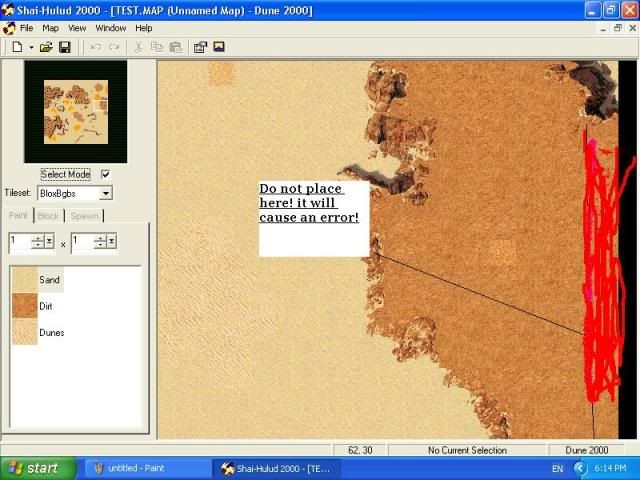Screen dimensions: 640x480
Task: Click the minimap preview thumbnail
Action: pyautogui.click(x=76, y=112)
